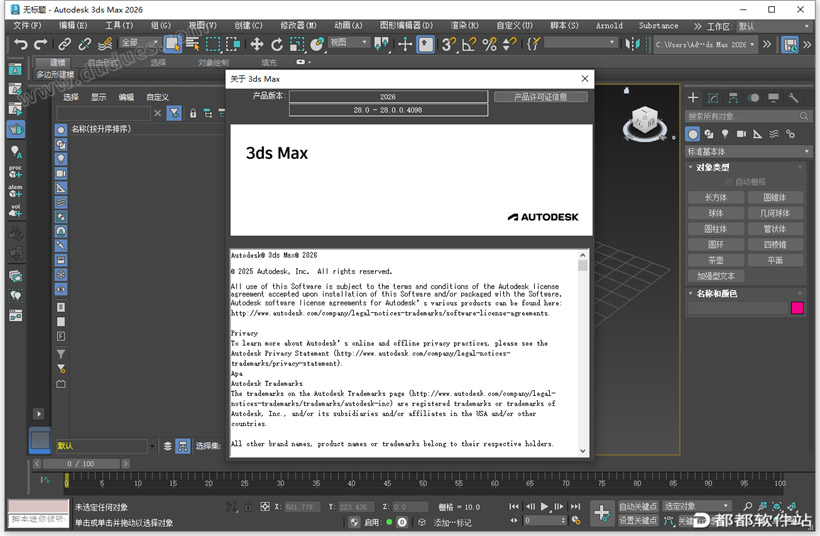Toggle the selection lock icon in status bar

[x=248, y=507]
